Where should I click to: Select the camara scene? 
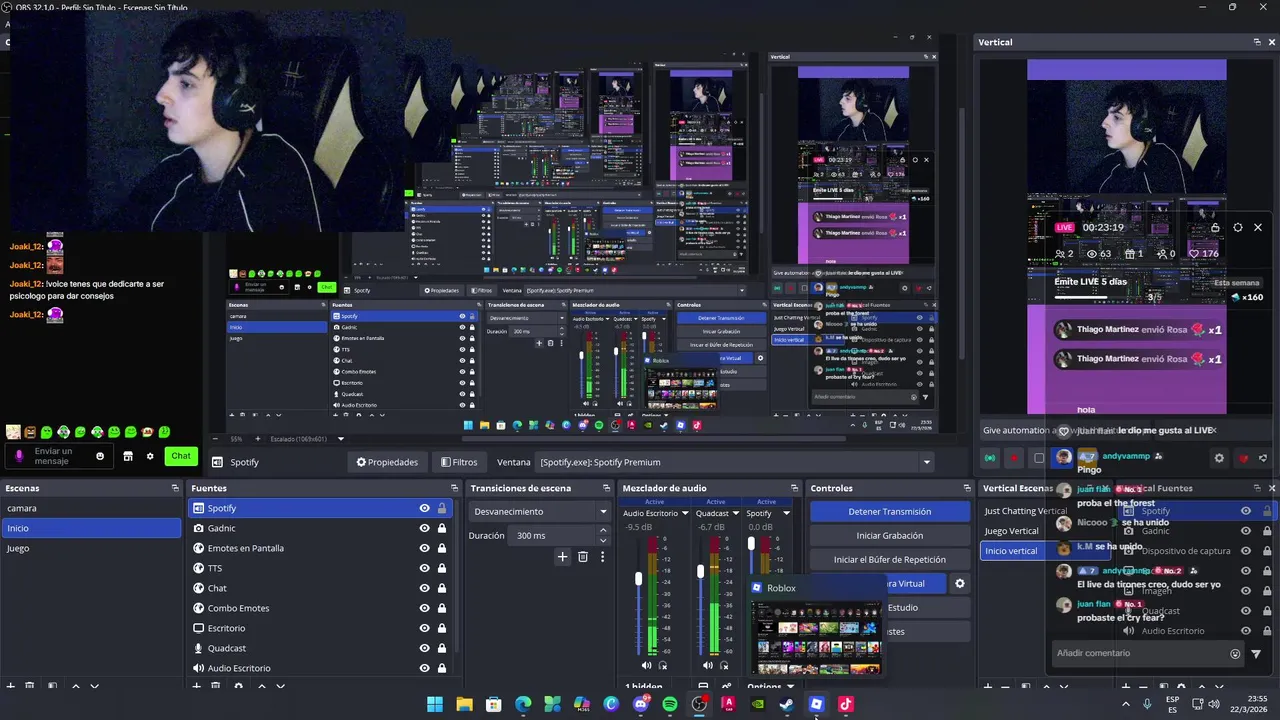(x=90, y=508)
